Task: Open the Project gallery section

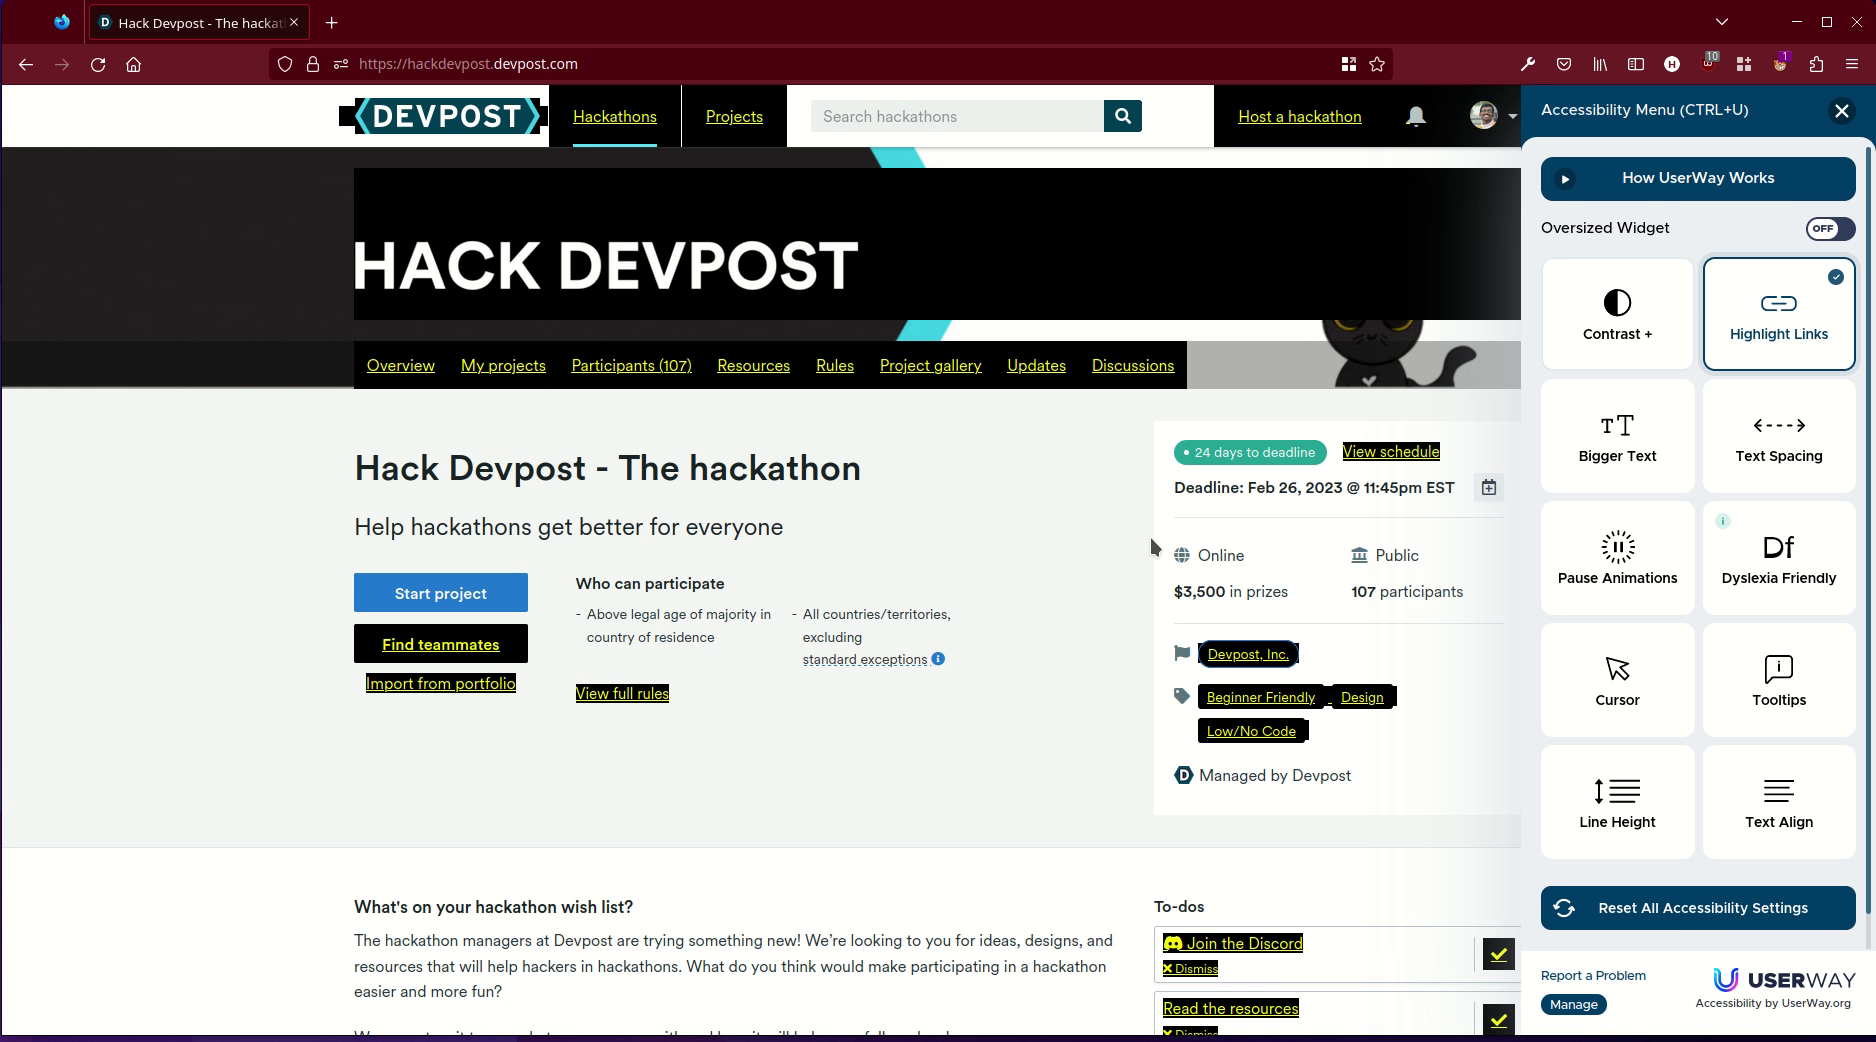Action: point(930,365)
